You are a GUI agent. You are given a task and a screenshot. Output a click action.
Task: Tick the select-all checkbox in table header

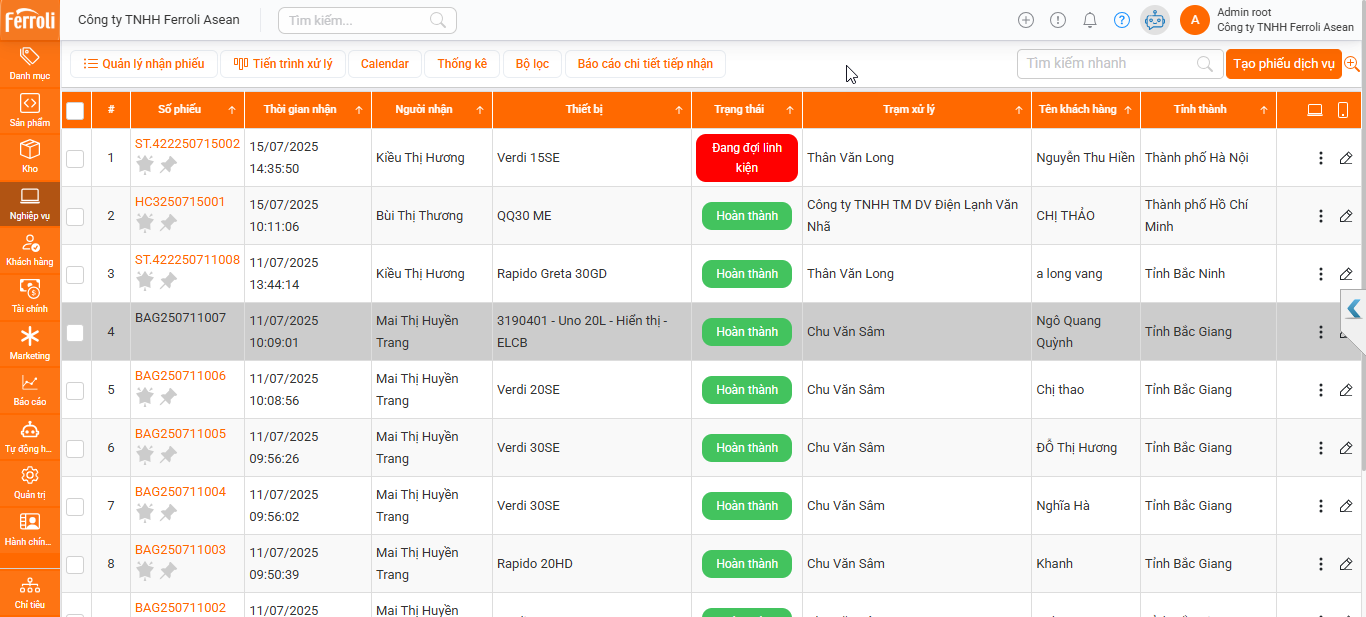[x=75, y=110]
